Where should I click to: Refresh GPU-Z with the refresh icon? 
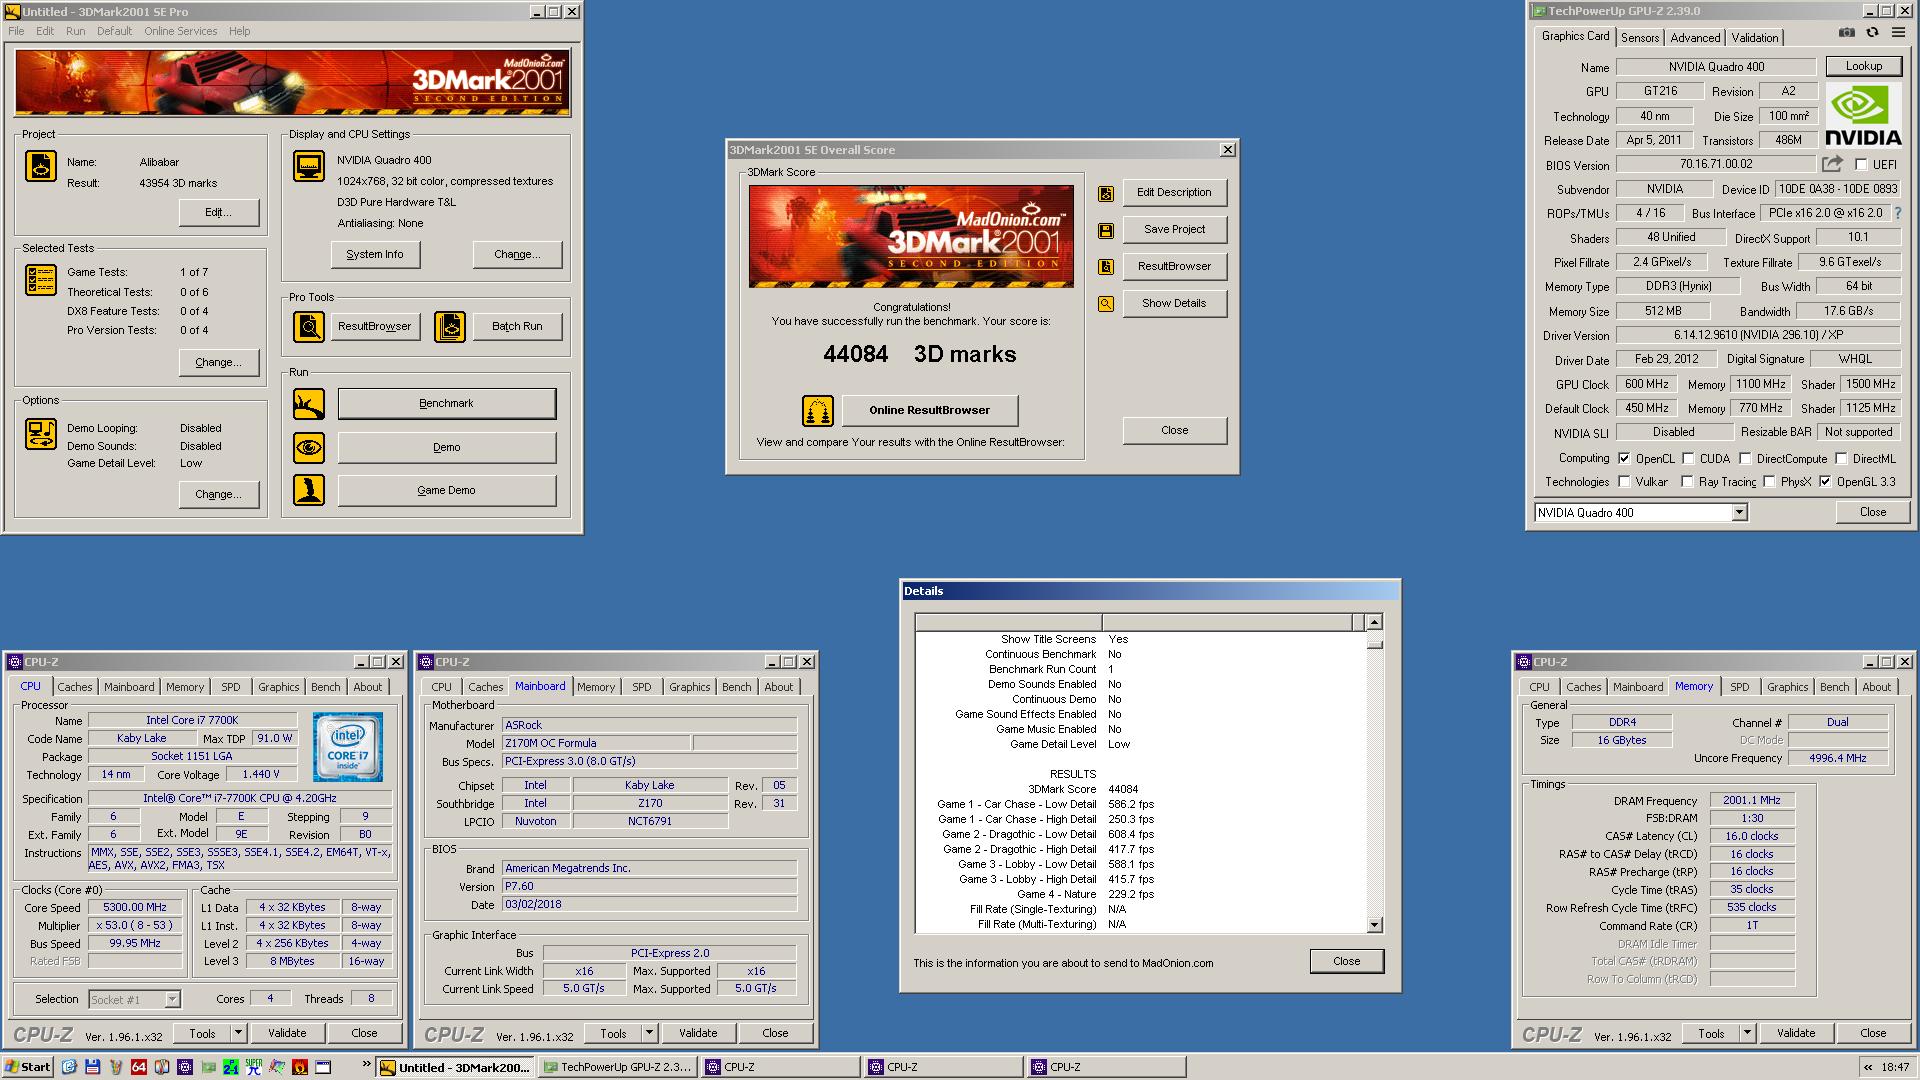pyautogui.click(x=1872, y=33)
